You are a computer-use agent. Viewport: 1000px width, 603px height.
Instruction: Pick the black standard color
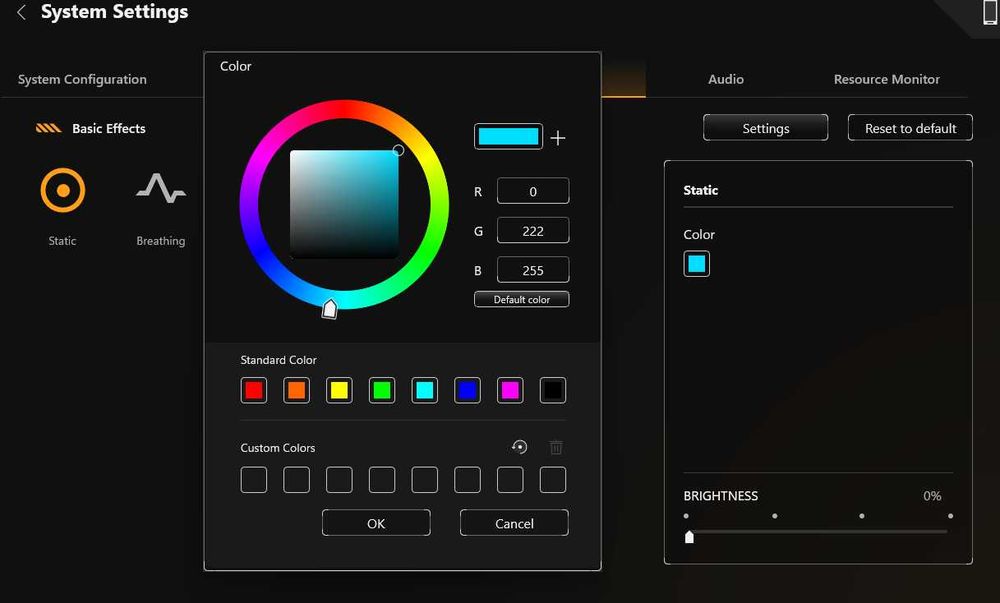[553, 390]
